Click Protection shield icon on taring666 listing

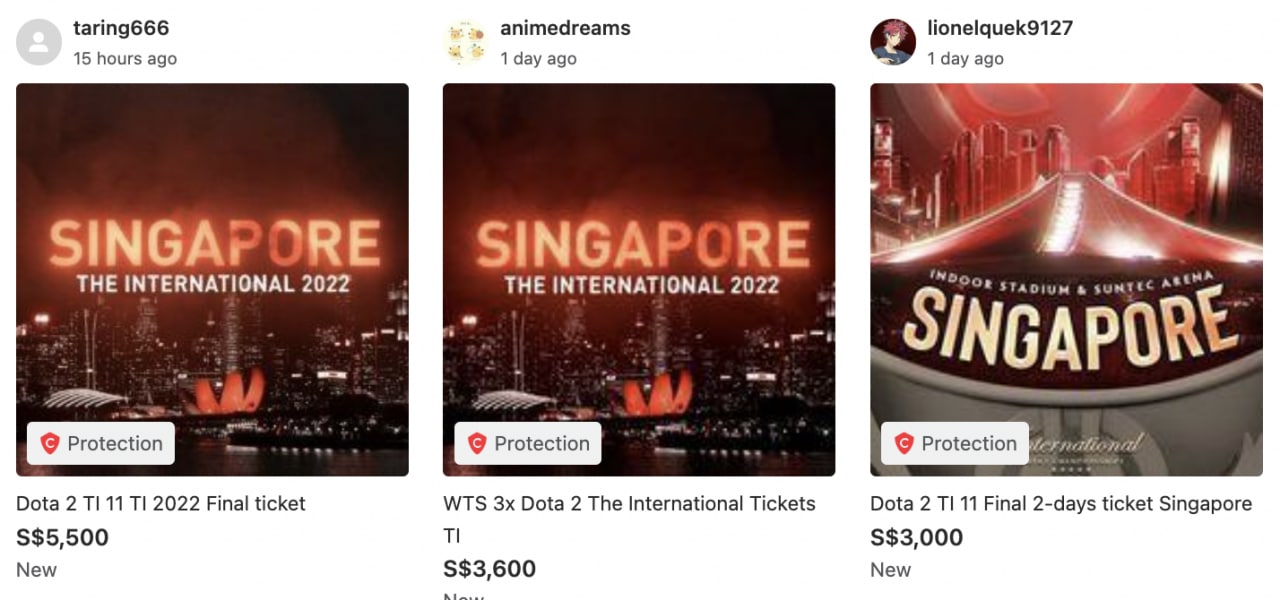(x=50, y=443)
